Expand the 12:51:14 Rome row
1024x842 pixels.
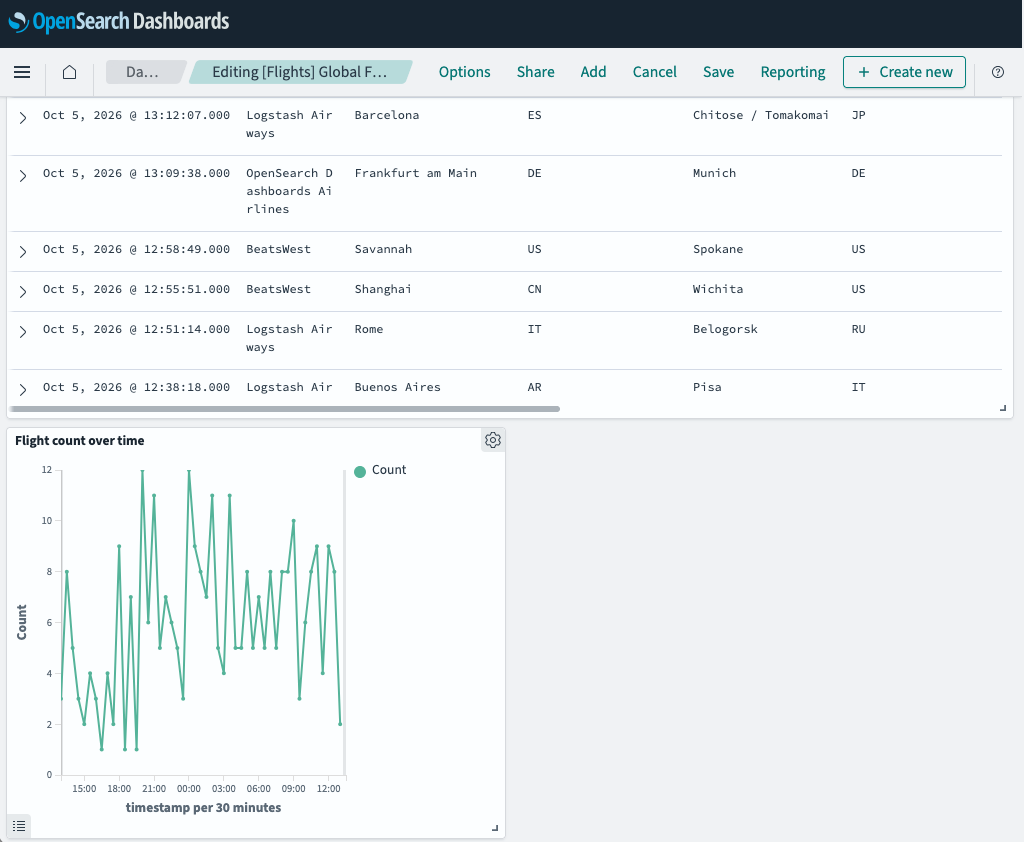coord(23,332)
